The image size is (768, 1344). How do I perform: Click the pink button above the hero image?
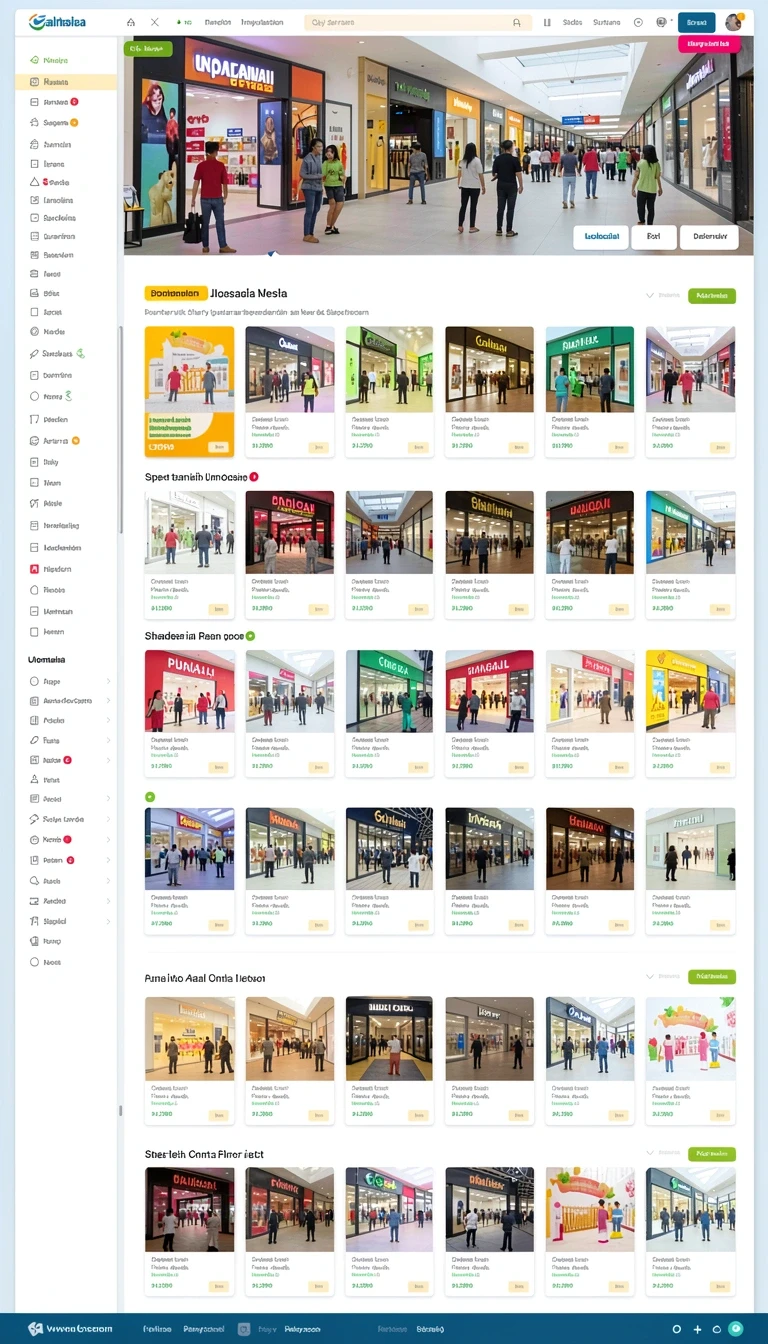[709, 44]
